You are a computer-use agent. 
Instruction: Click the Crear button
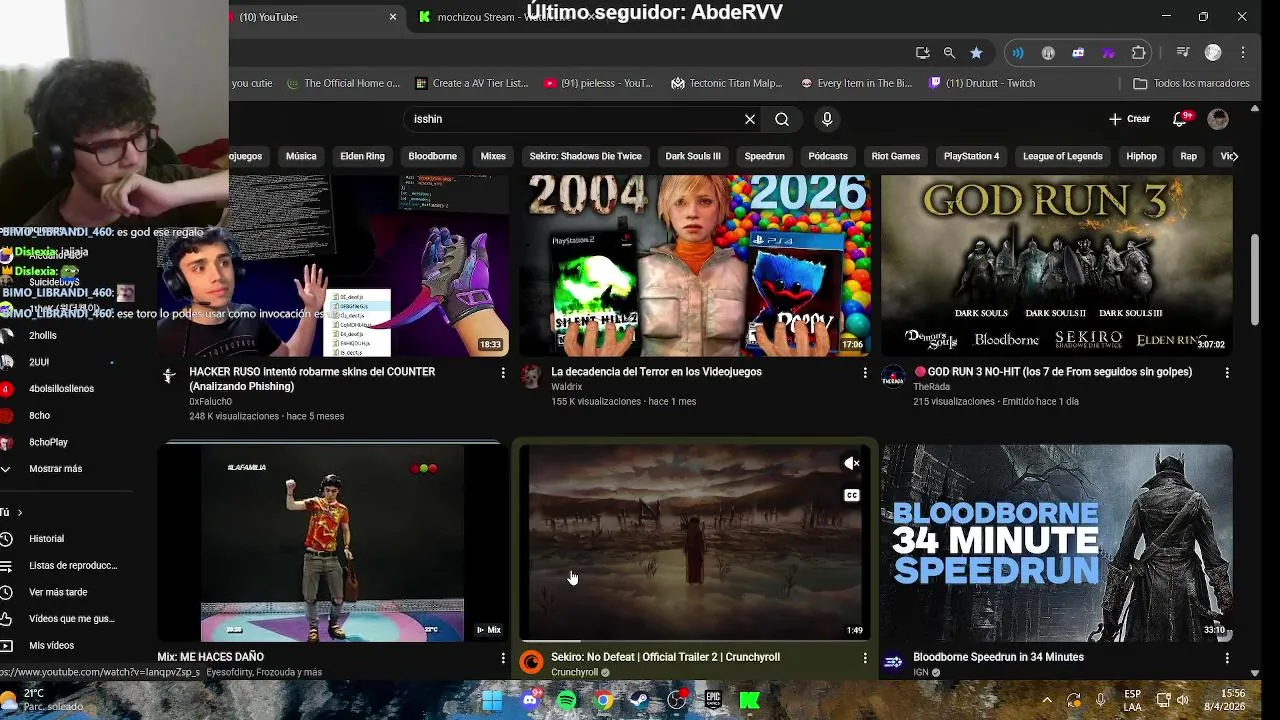pos(1129,119)
